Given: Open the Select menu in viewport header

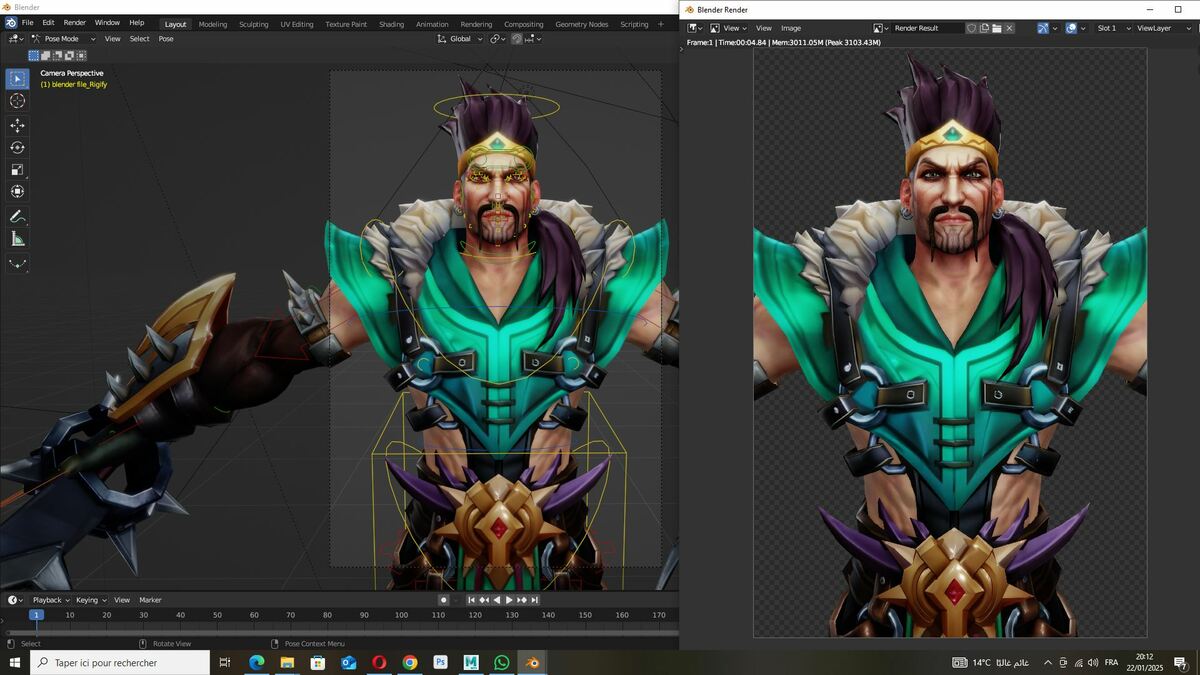Looking at the screenshot, I should 140,39.
